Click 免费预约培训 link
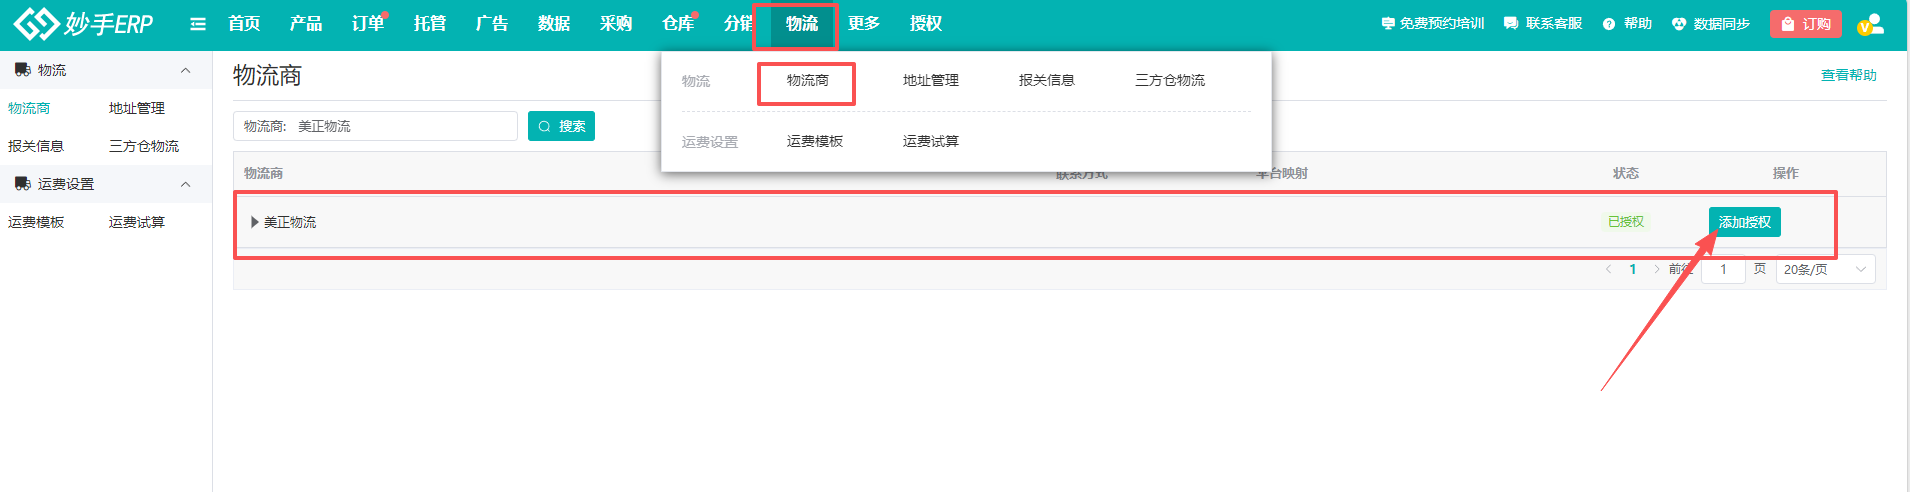 tap(1433, 23)
